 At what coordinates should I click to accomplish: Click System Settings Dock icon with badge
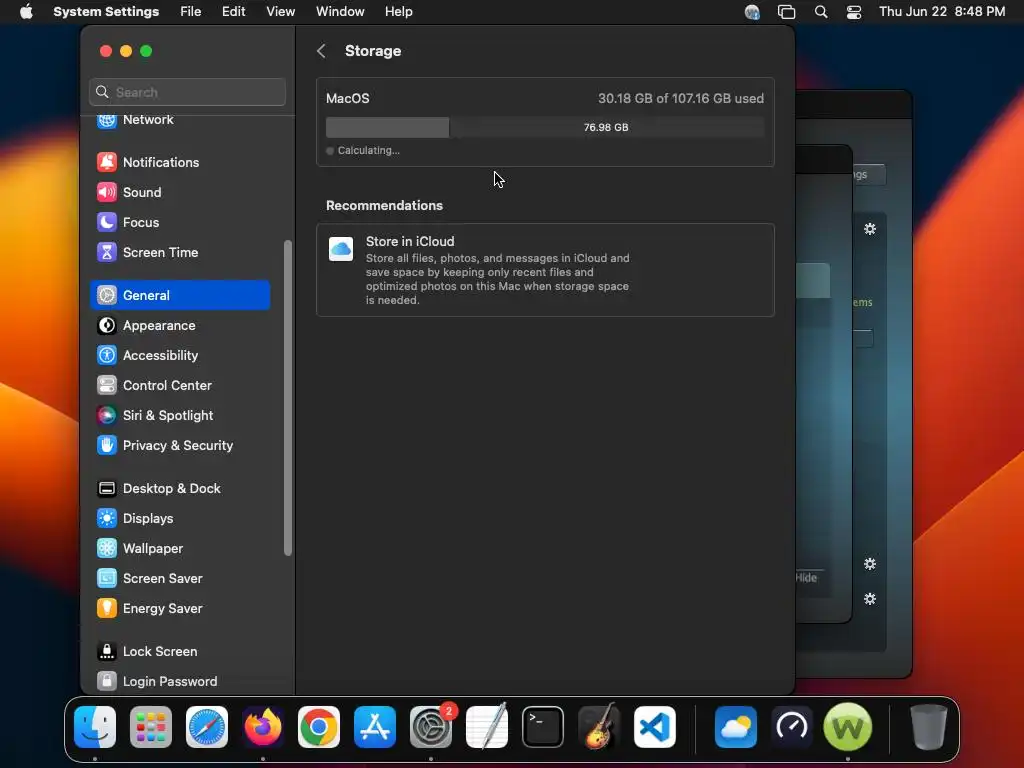point(431,727)
